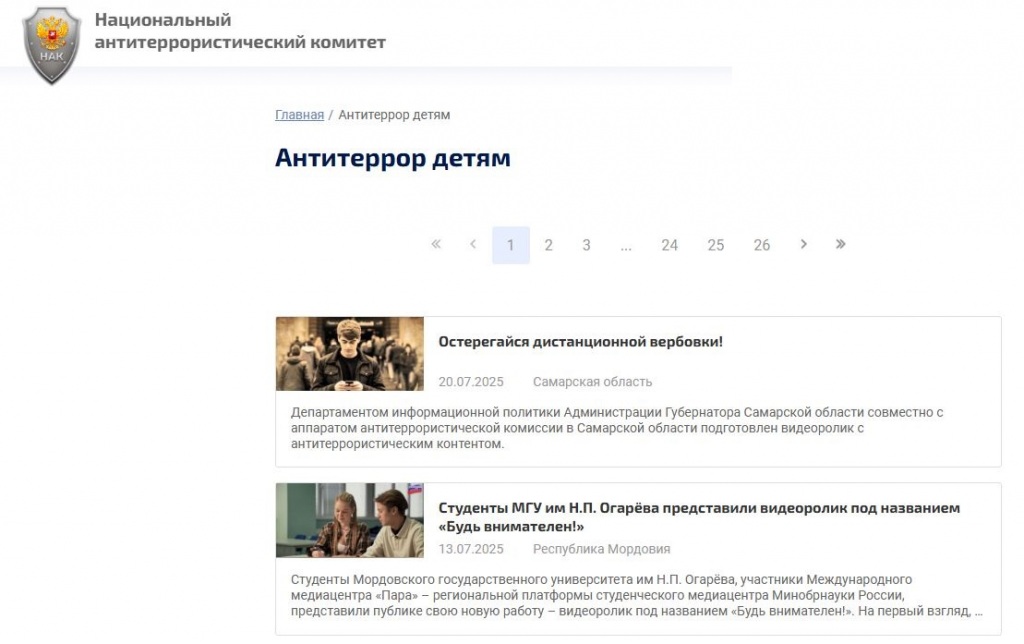1024x644 pixels.
Task: Open page 3 of the list
Action: 586,245
